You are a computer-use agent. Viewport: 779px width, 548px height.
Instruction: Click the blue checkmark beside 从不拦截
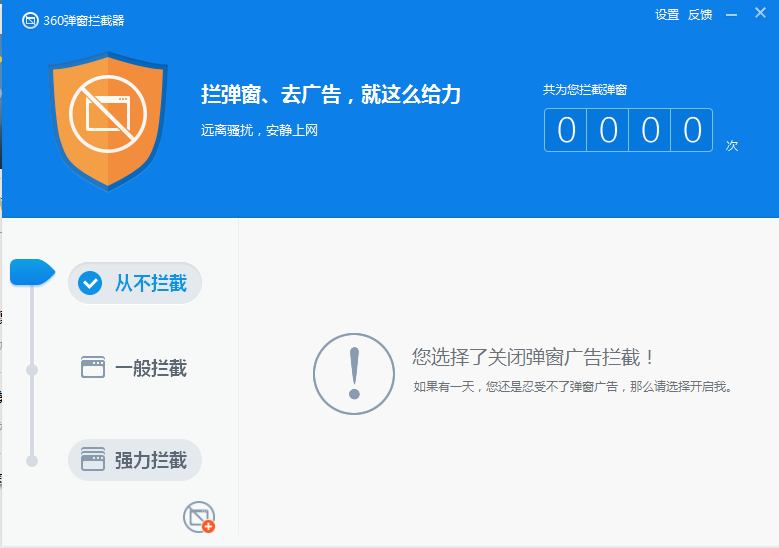tap(90, 283)
